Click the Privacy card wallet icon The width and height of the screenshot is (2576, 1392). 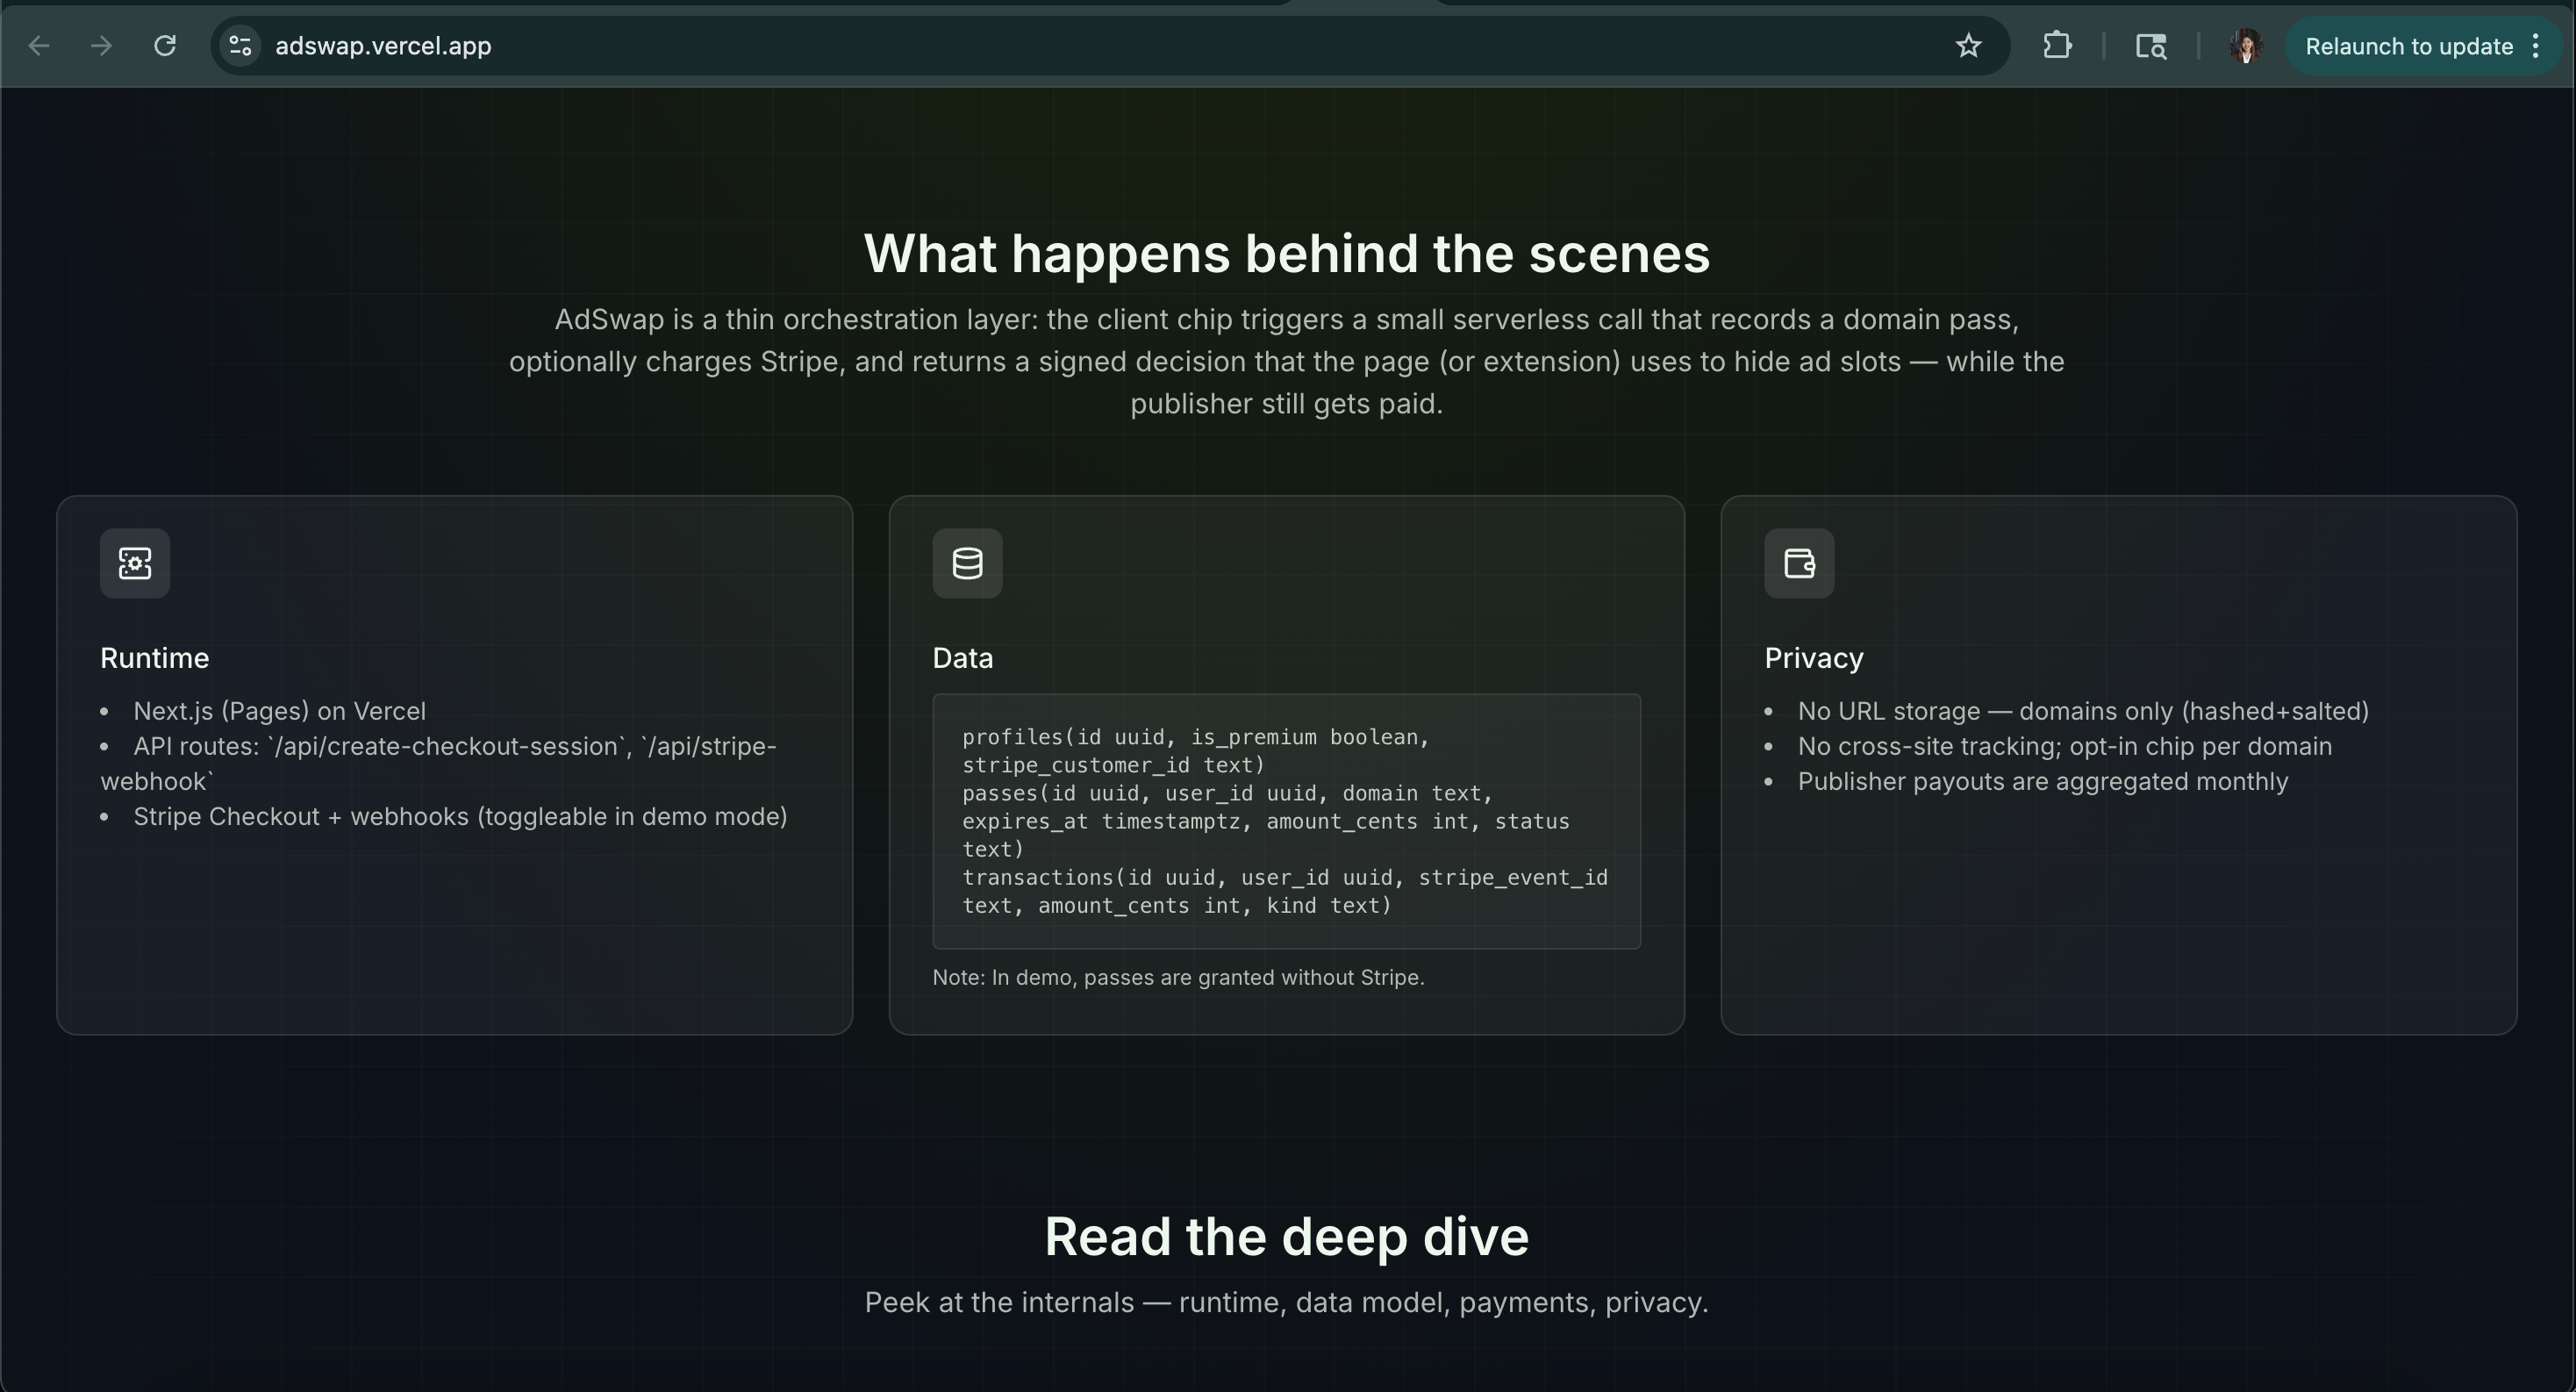(x=1799, y=563)
